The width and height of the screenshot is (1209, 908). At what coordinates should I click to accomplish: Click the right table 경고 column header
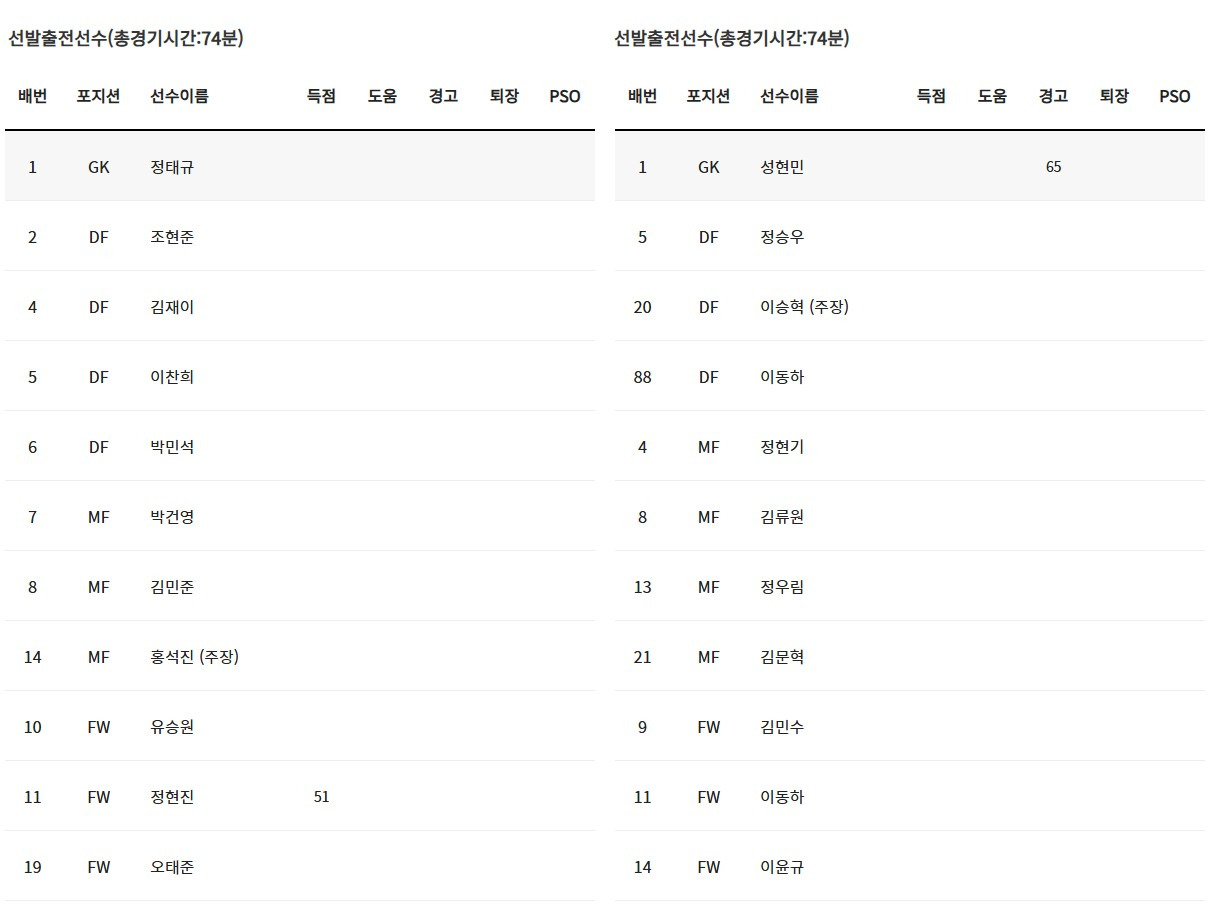tap(1053, 96)
